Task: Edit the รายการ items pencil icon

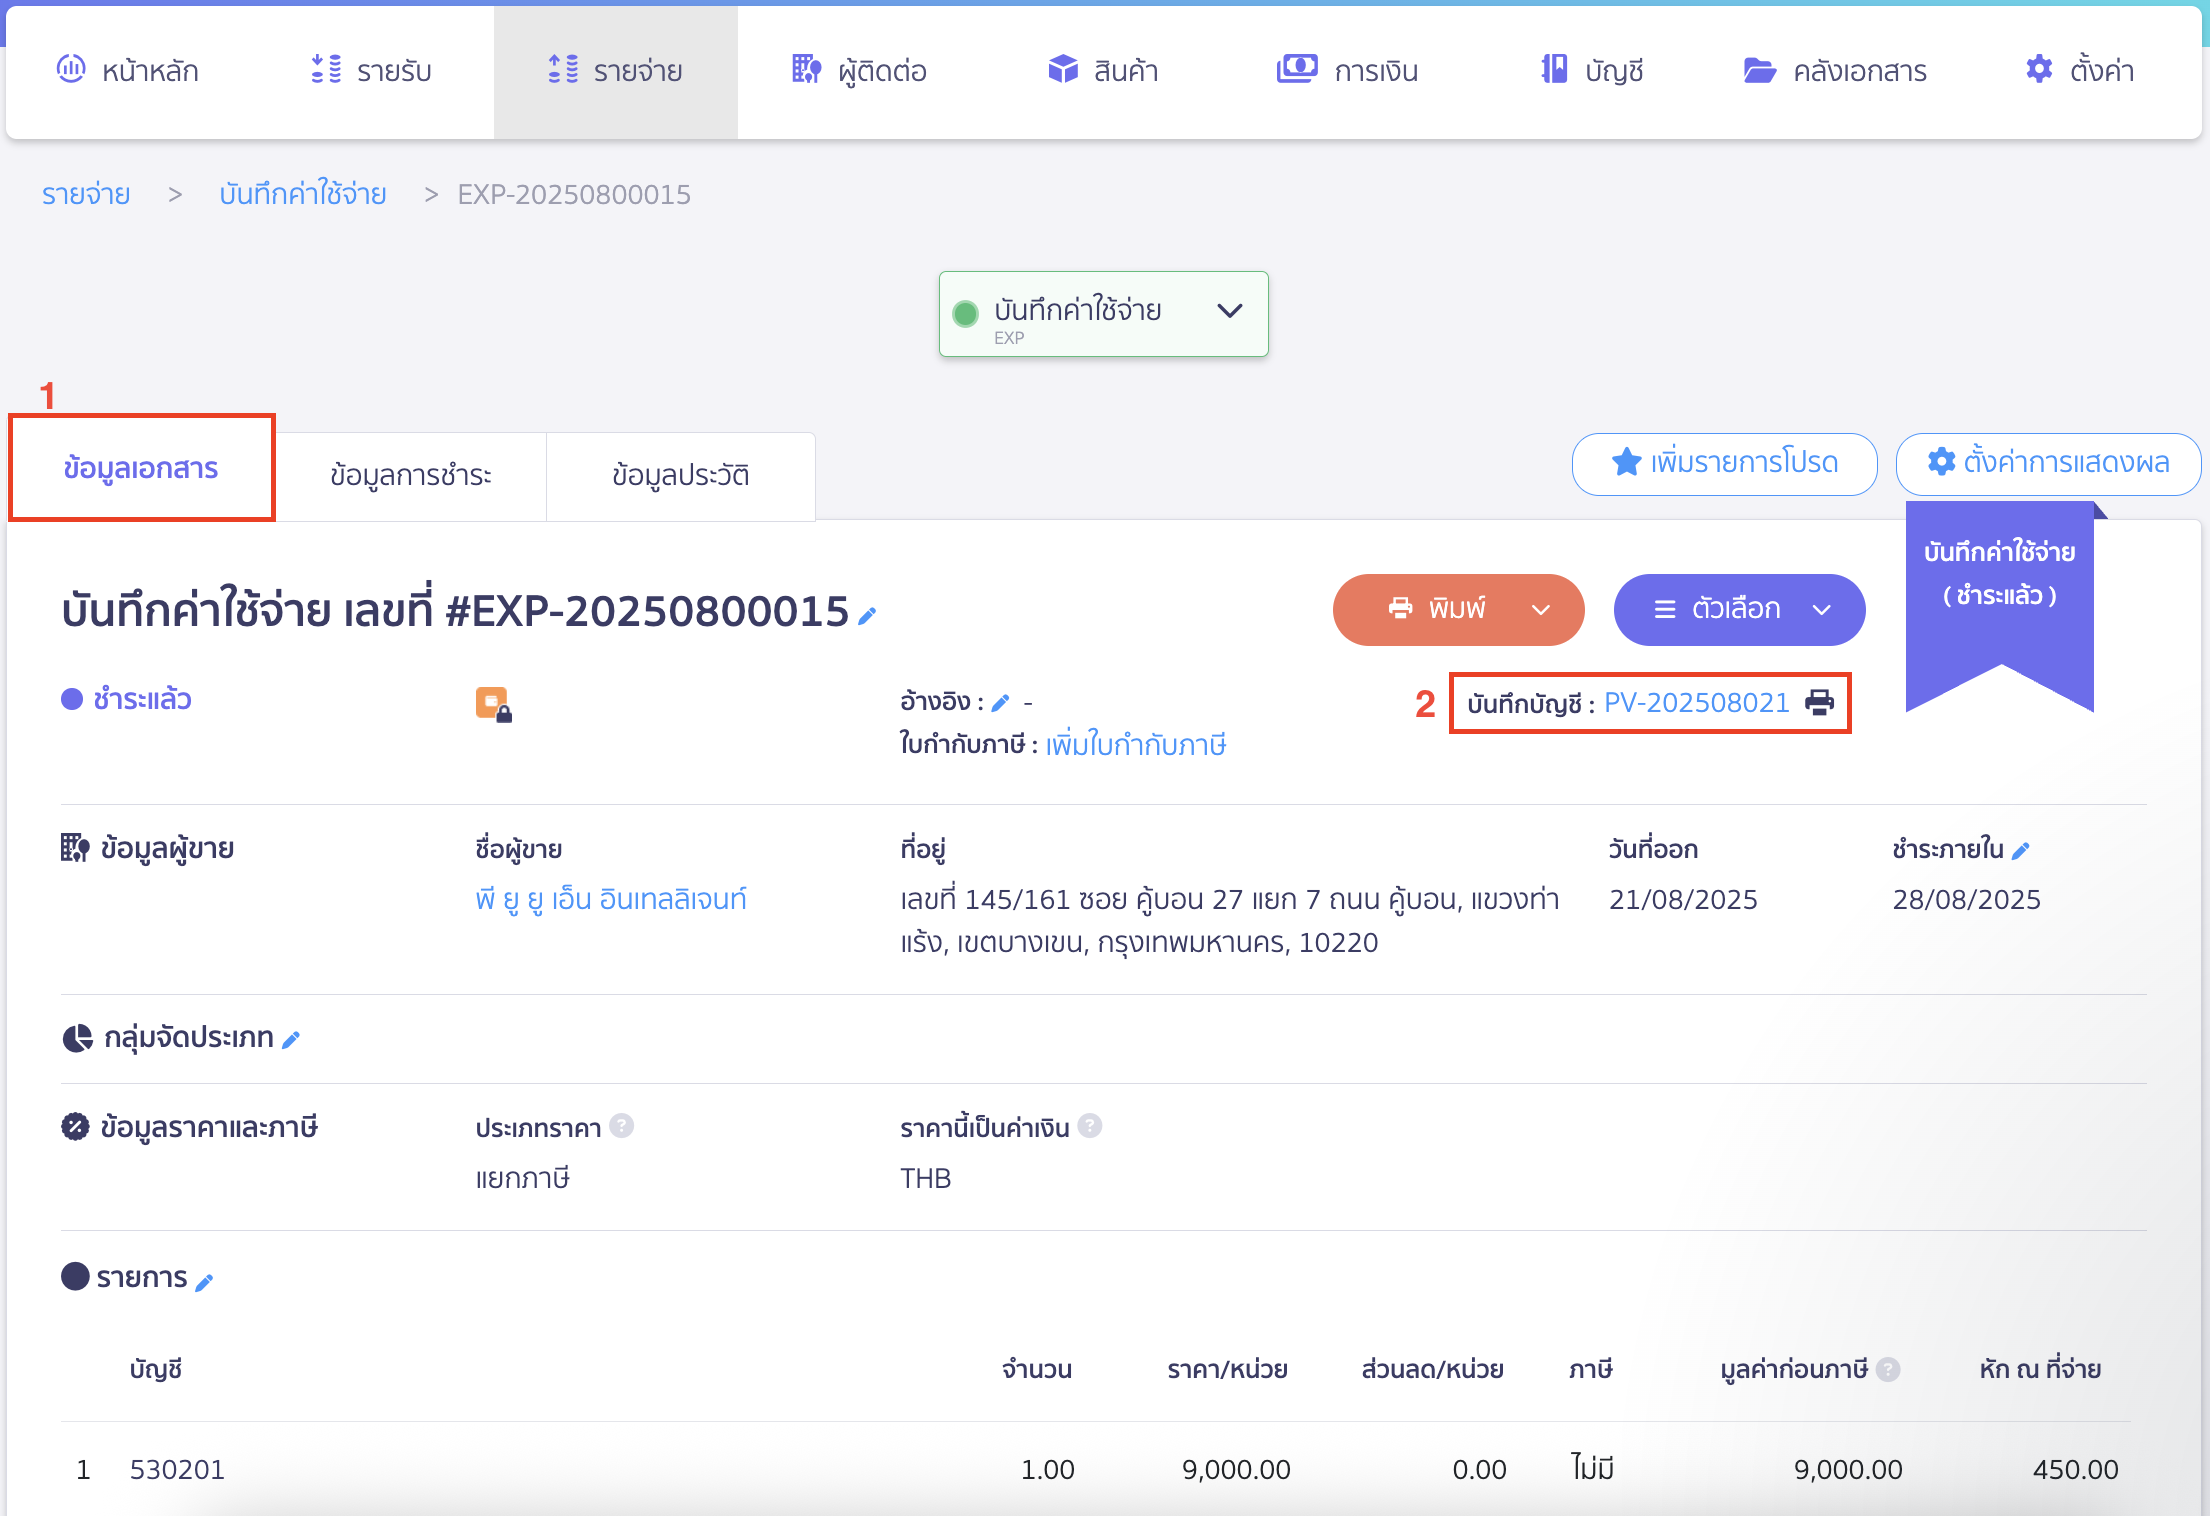Action: click(x=204, y=1282)
